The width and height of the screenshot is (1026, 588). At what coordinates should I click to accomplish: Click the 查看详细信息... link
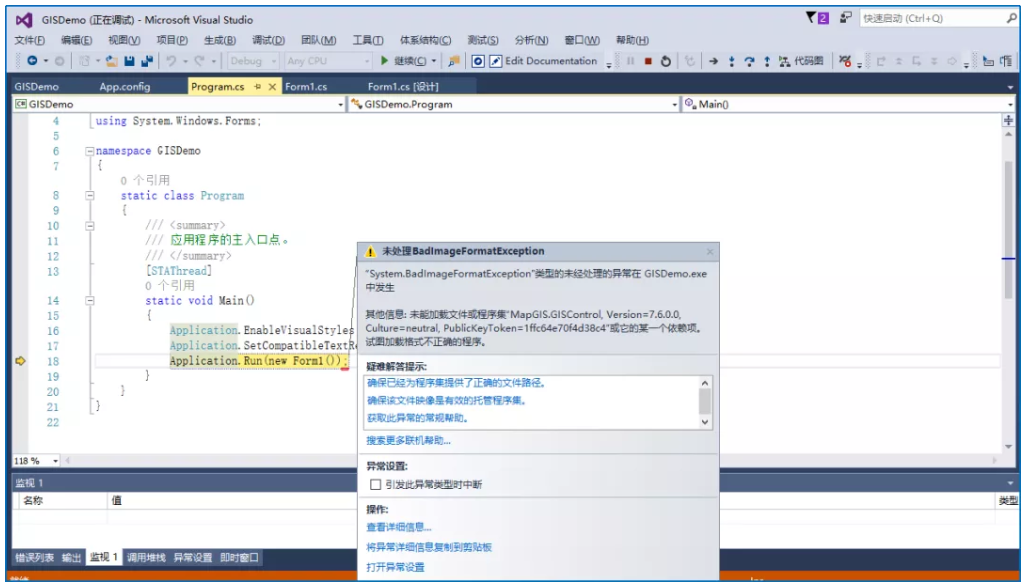398,527
